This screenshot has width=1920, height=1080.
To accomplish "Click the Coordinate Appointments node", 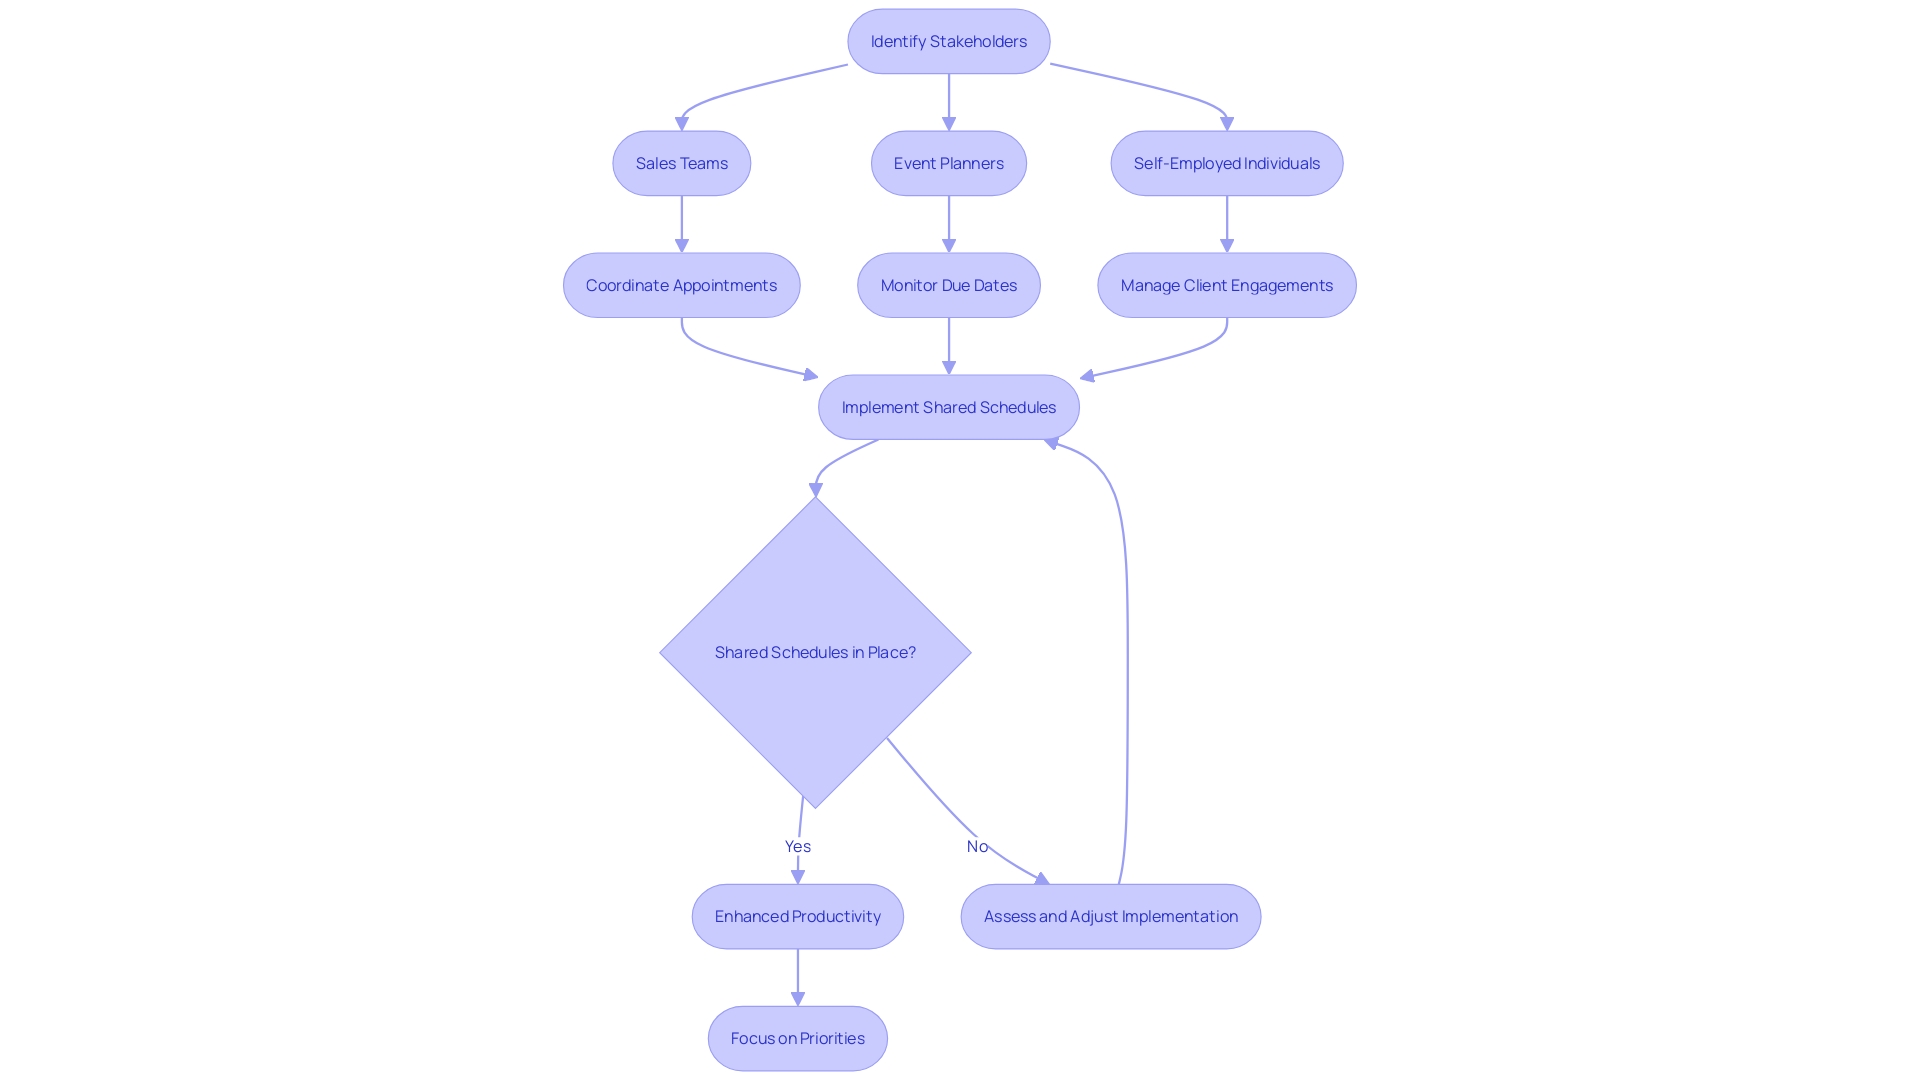I will (682, 284).
